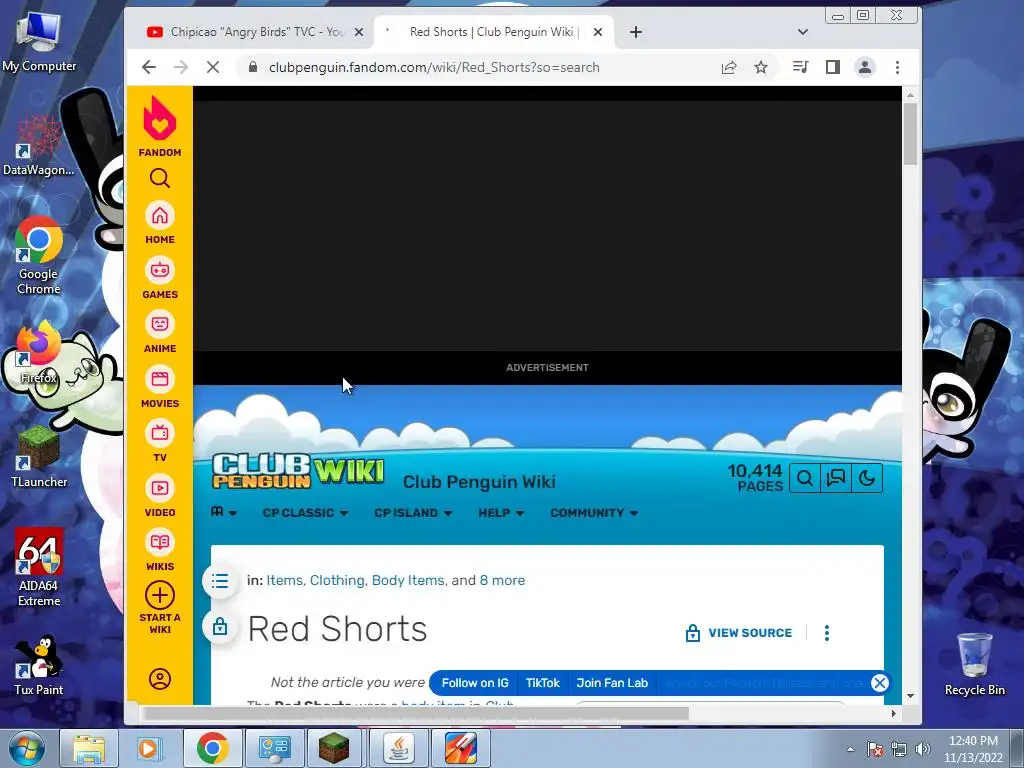Click the page protection lock icon beside title

tap(220, 627)
